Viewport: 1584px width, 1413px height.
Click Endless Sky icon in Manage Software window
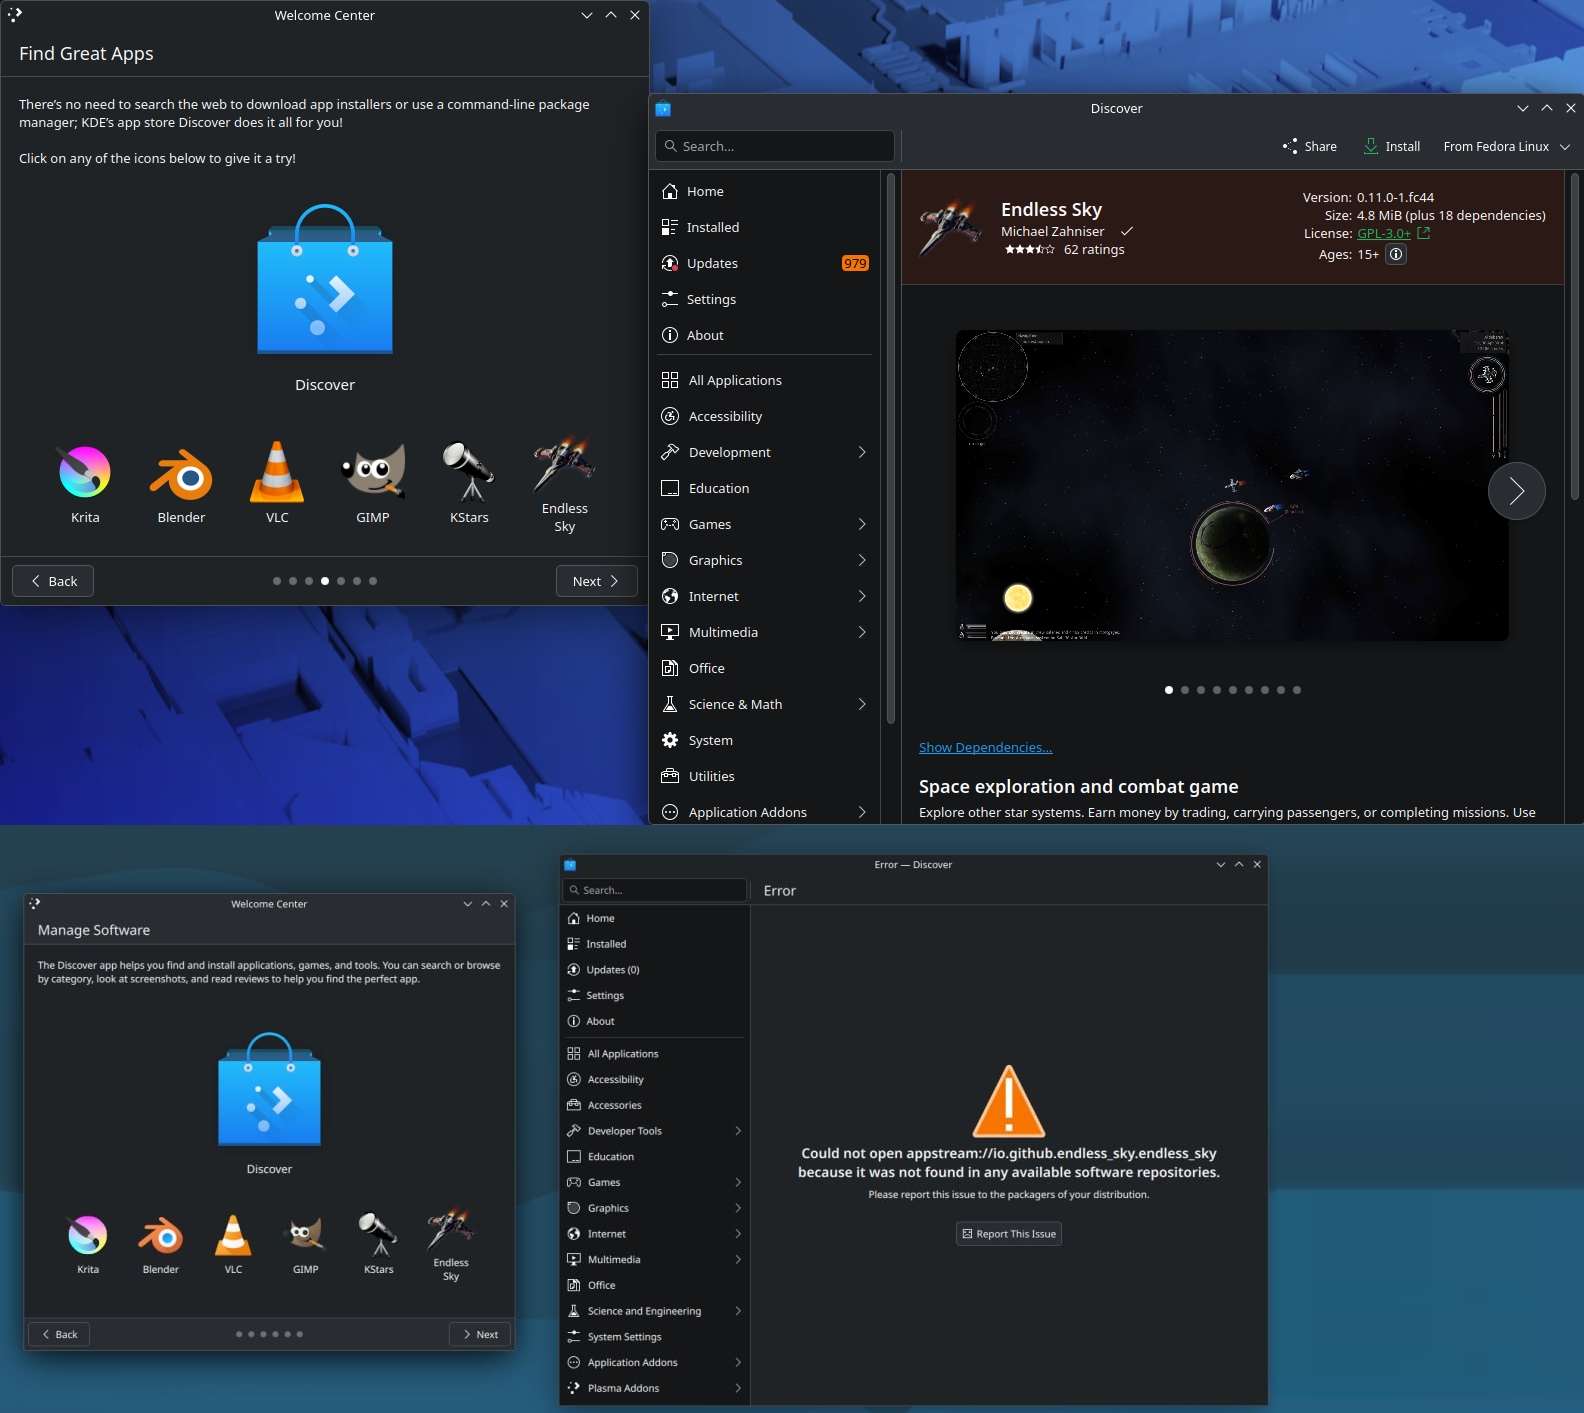pyautogui.click(x=451, y=1229)
